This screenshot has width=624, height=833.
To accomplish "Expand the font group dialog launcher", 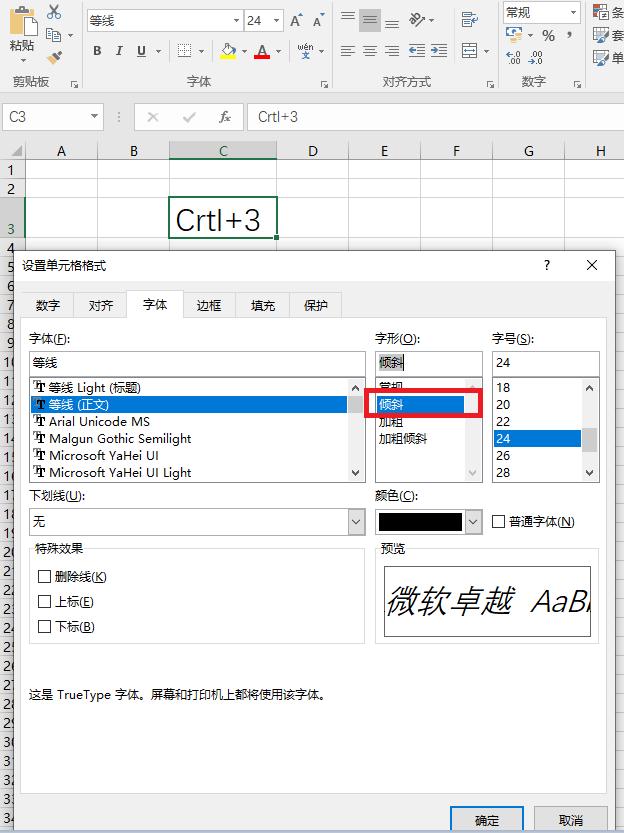I will pyautogui.click(x=324, y=84).
